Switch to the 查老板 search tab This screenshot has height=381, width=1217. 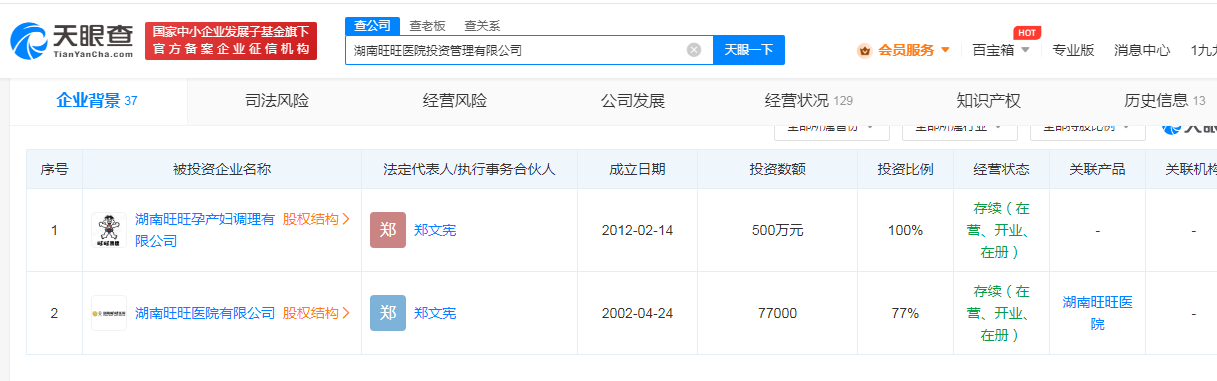coord(428,25)
